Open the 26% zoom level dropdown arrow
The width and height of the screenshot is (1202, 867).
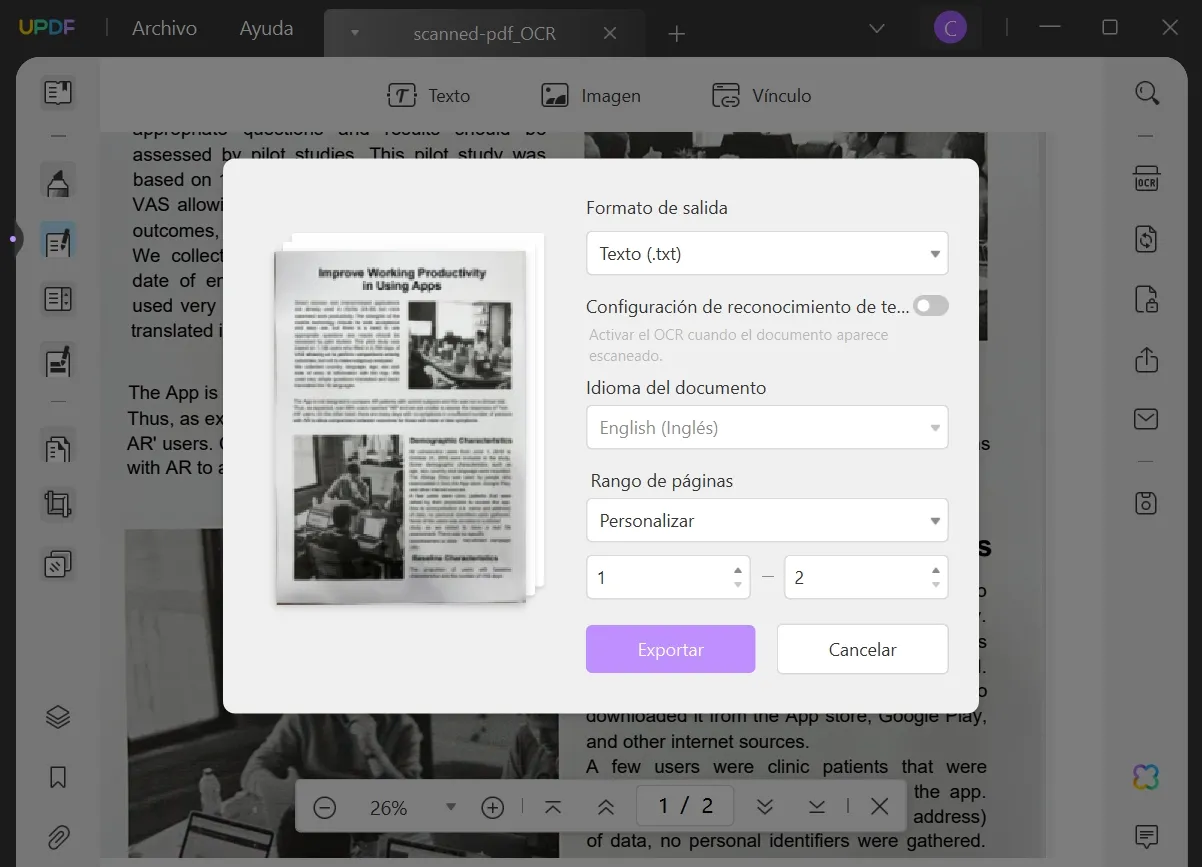click(450, 807)
